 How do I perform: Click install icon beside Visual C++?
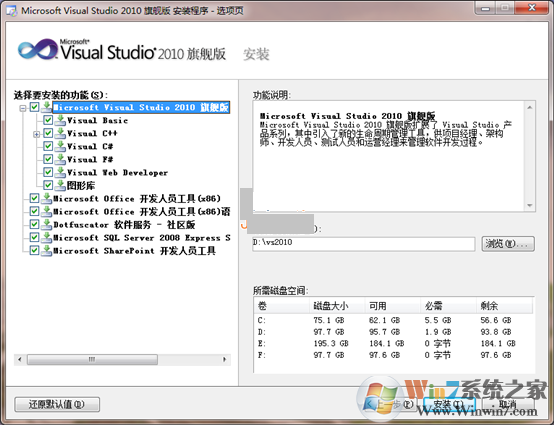(x=60, y=133)
